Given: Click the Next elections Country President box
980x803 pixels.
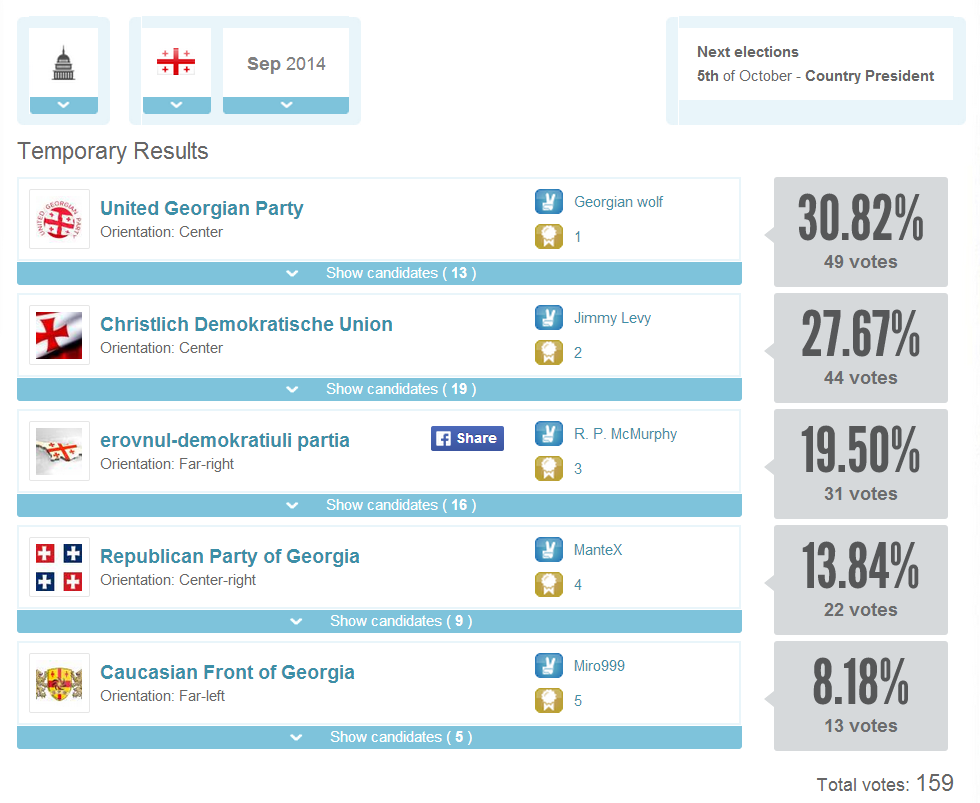Looking at the screenshot, I should [815, 65].
